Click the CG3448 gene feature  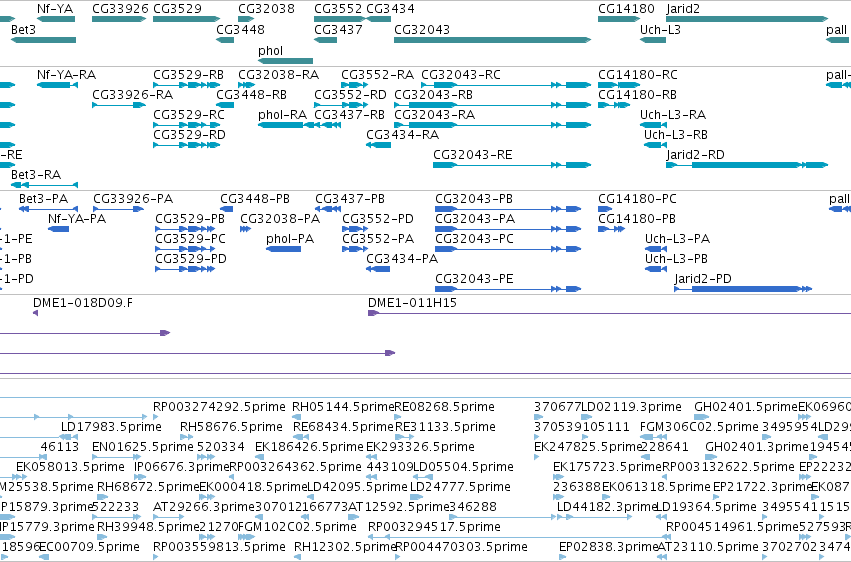[225, 40]
